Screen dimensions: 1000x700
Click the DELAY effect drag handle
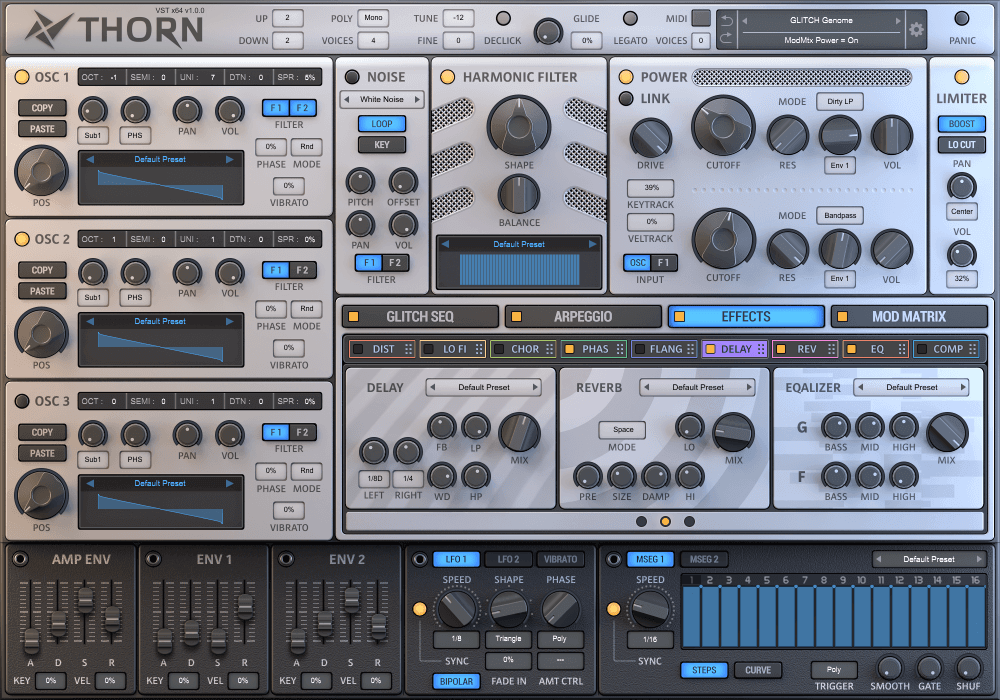[x=761, y=349]
